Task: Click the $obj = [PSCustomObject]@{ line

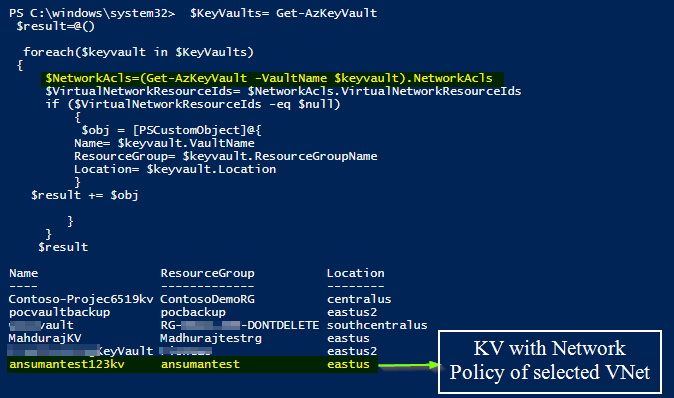Action: tap(172, 130)
